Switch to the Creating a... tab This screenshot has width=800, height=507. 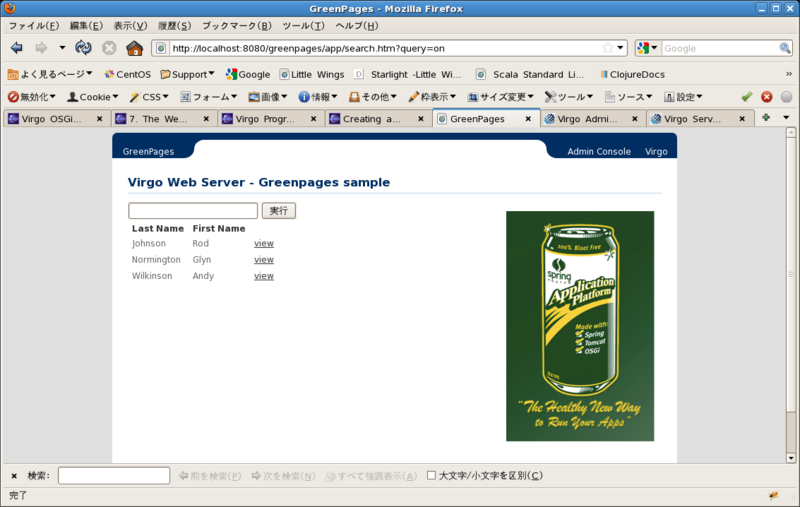[378, 119]
